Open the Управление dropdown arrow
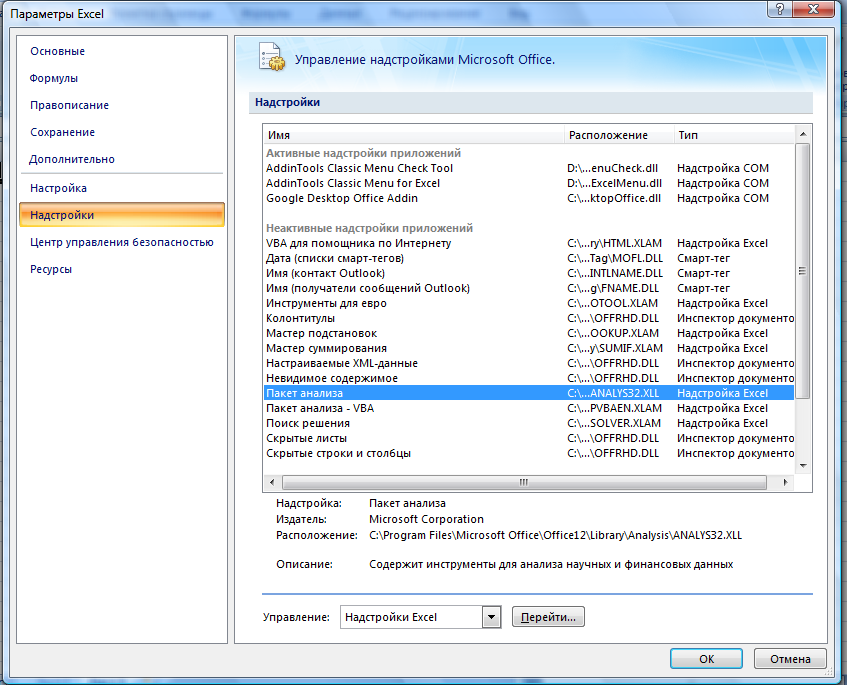 (492, 617)
